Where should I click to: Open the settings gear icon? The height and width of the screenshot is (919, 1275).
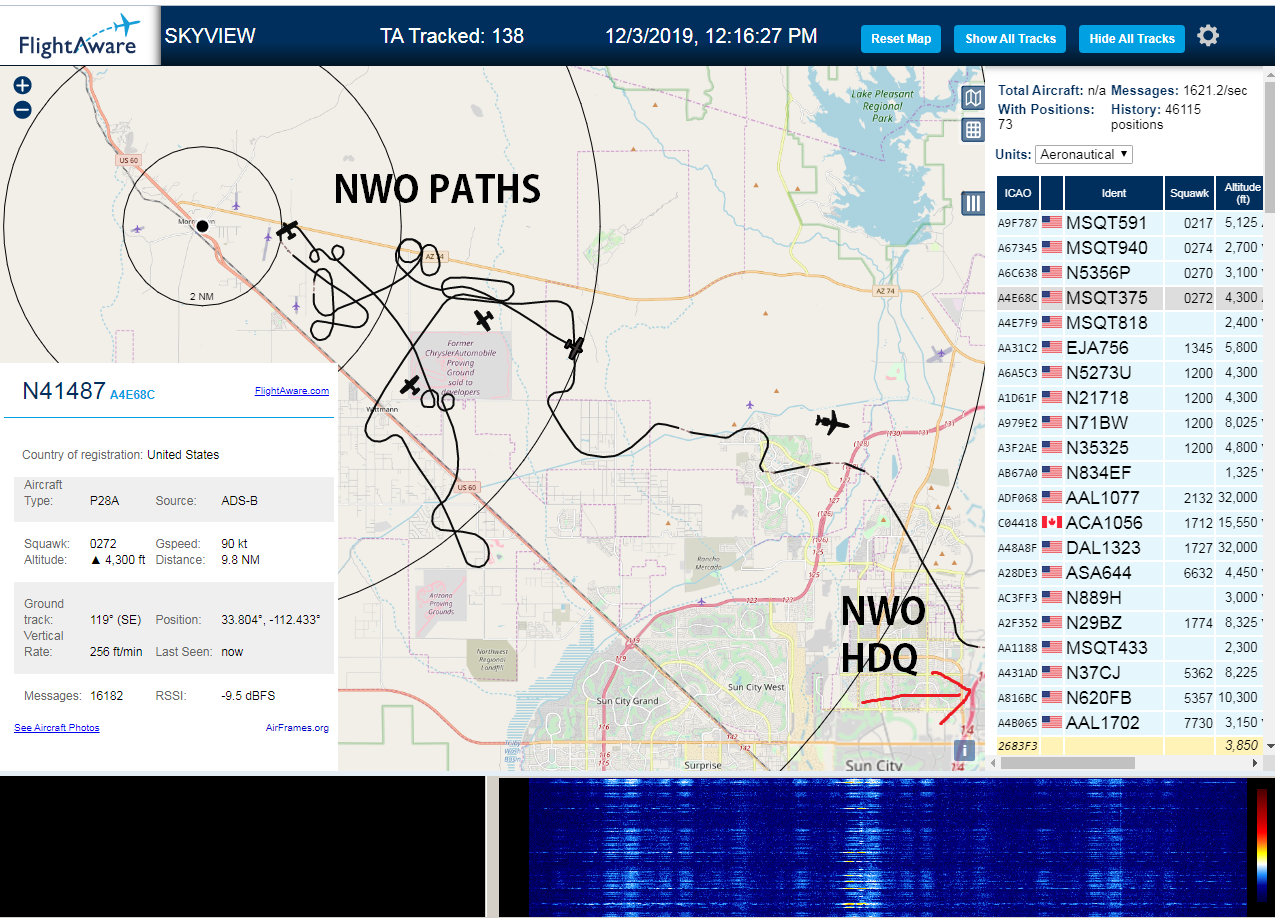click(1208, 37)
